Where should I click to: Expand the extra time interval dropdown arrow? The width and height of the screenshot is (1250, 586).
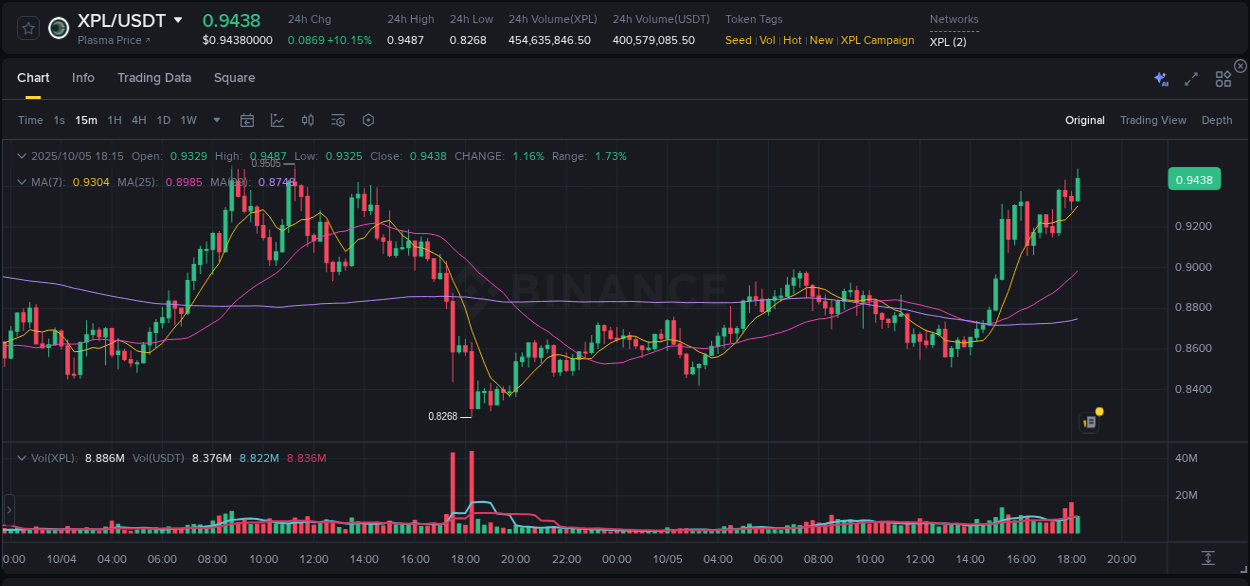click(215, 119)
